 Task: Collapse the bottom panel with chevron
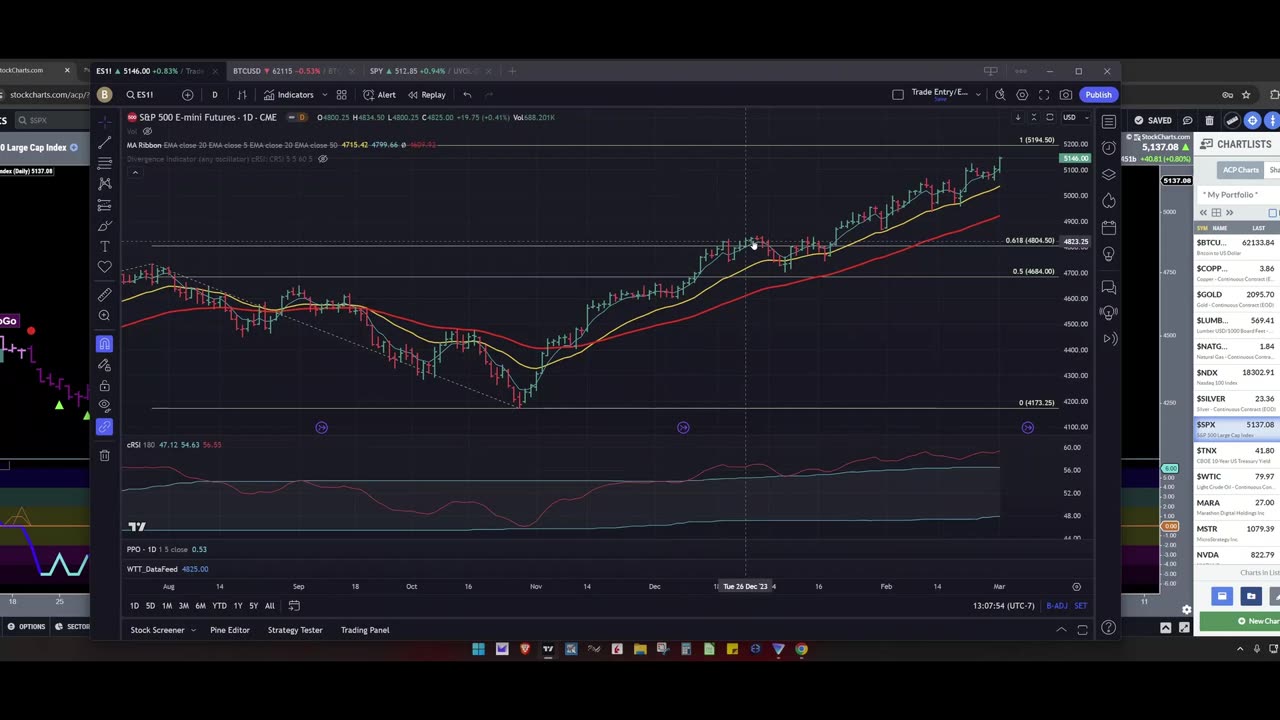coord(1061,630)
